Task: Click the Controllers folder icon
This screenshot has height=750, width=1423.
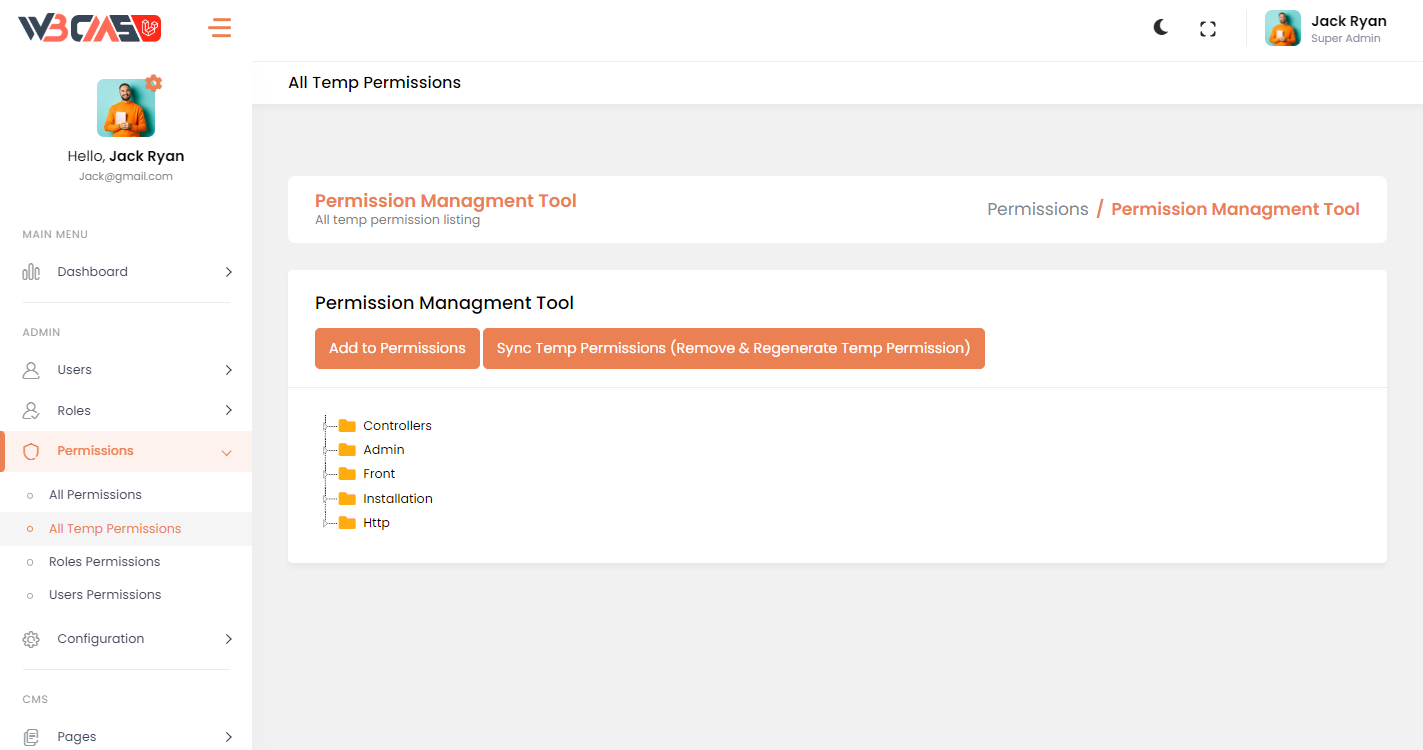Action: click(x=347, y=426)
